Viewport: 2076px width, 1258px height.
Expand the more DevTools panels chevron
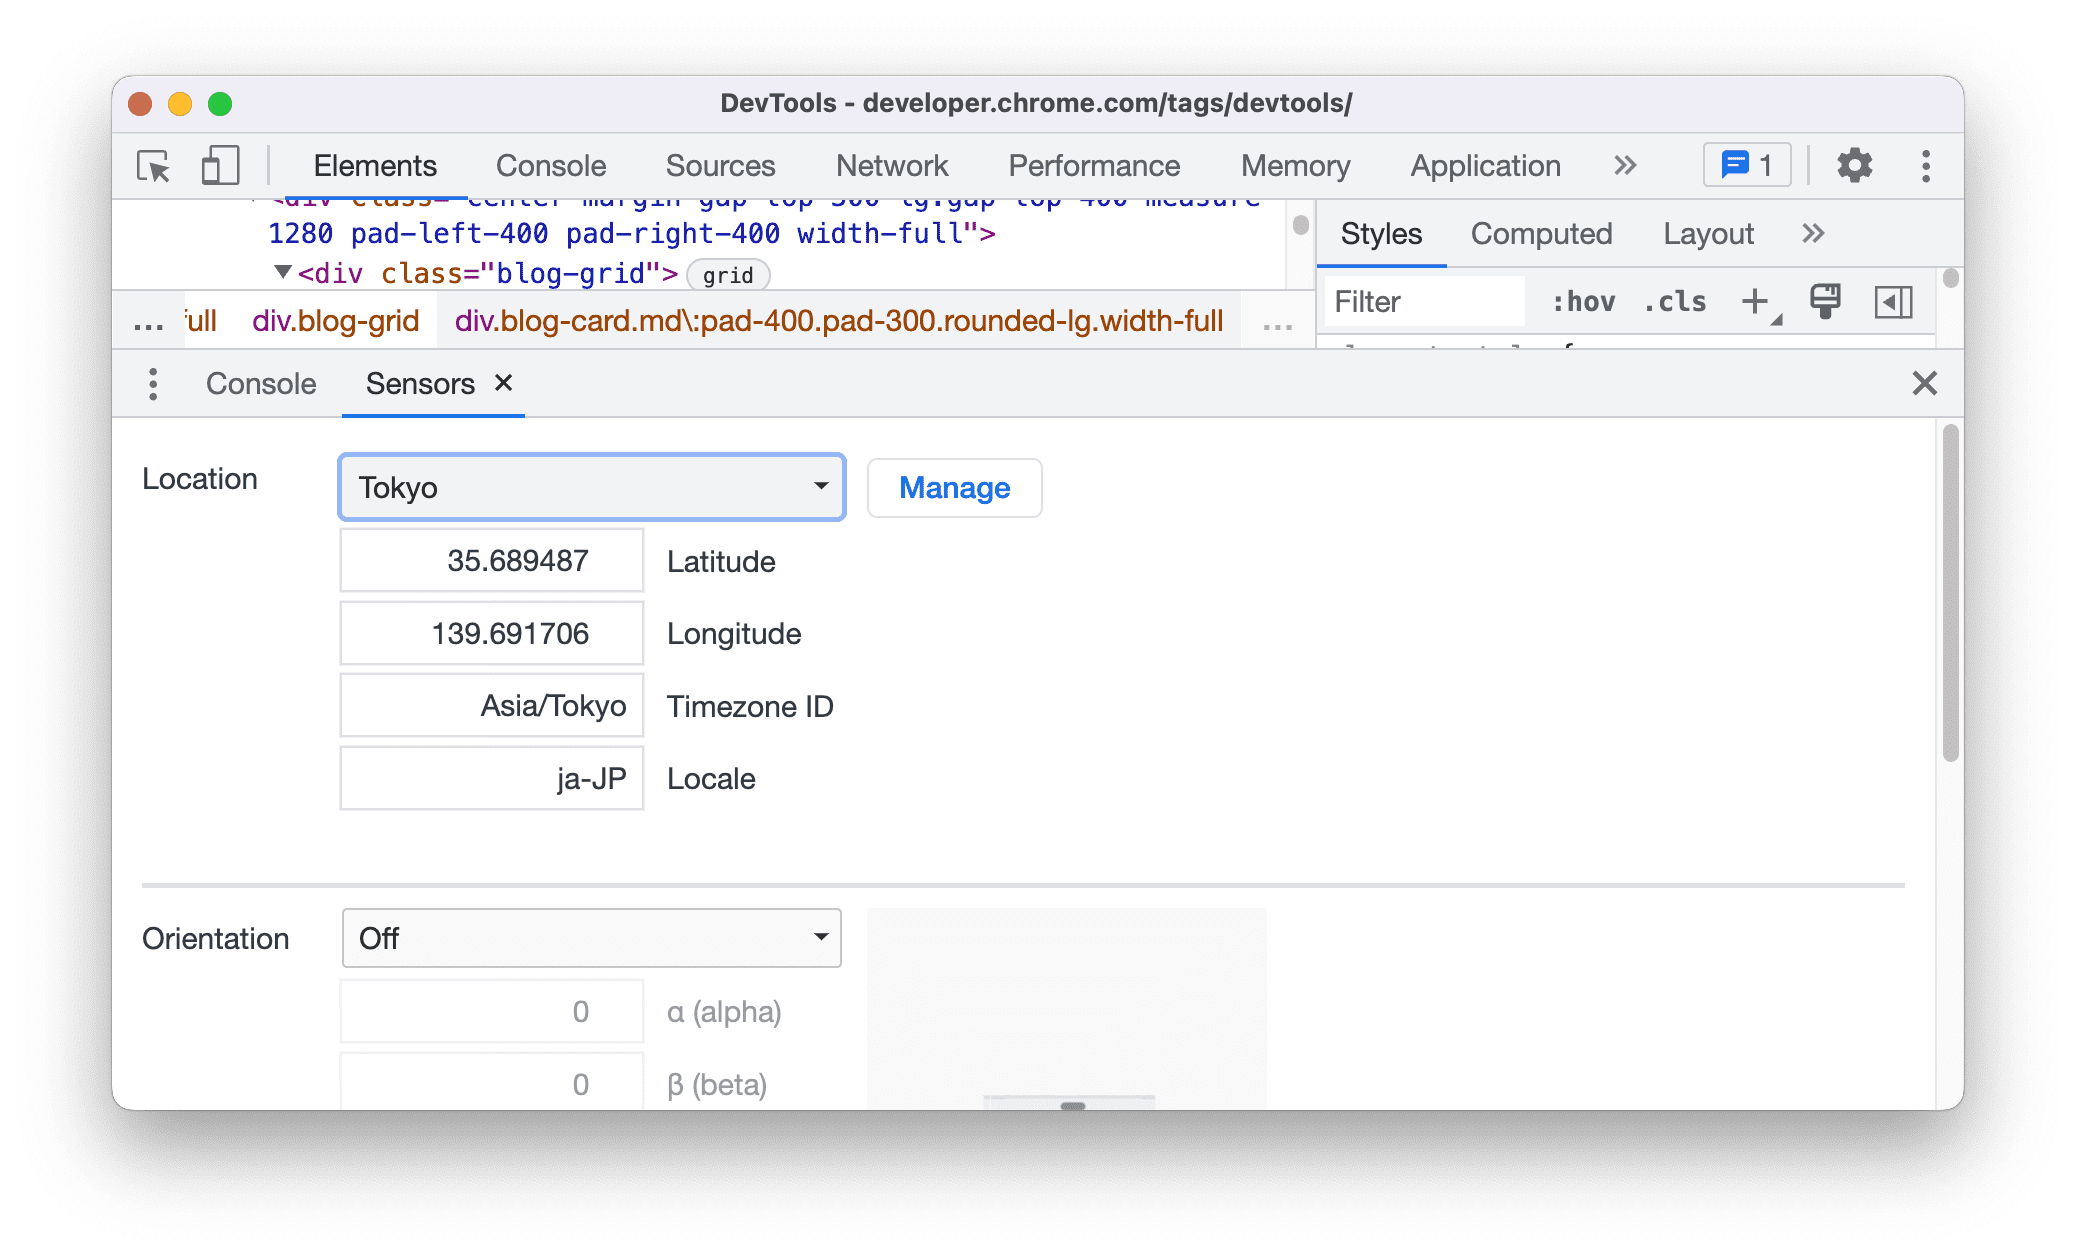pos(1625,163)
